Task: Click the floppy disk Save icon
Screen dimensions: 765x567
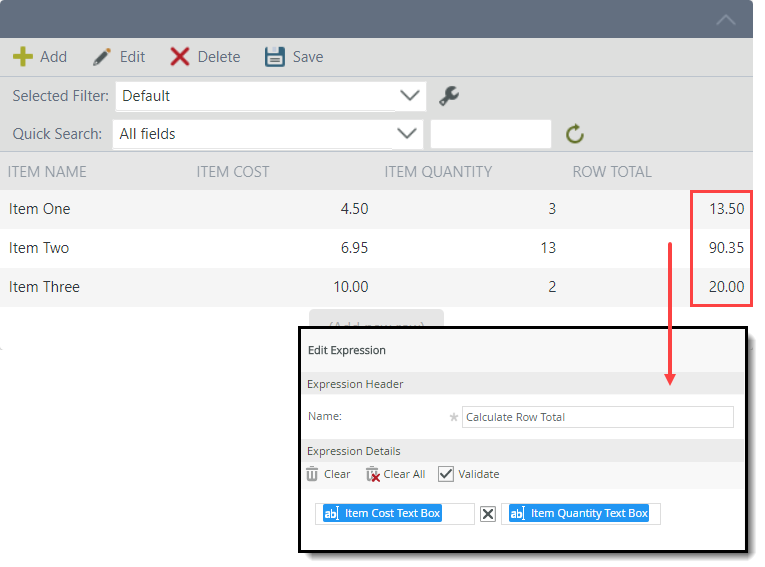Action: coord(275,57)
